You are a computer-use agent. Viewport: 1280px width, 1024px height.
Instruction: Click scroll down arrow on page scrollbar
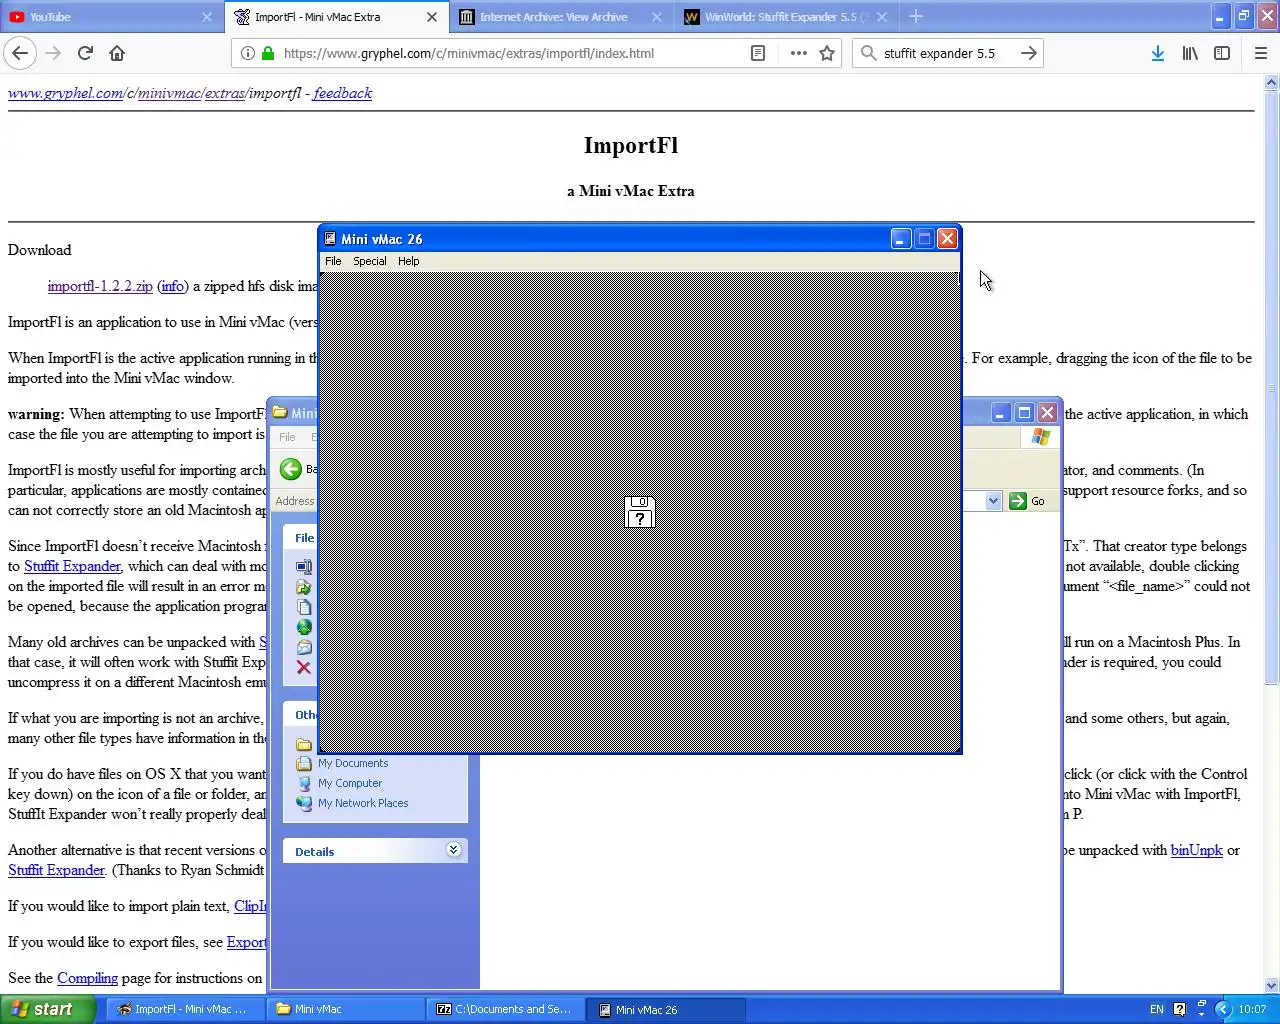[1271, 985]
